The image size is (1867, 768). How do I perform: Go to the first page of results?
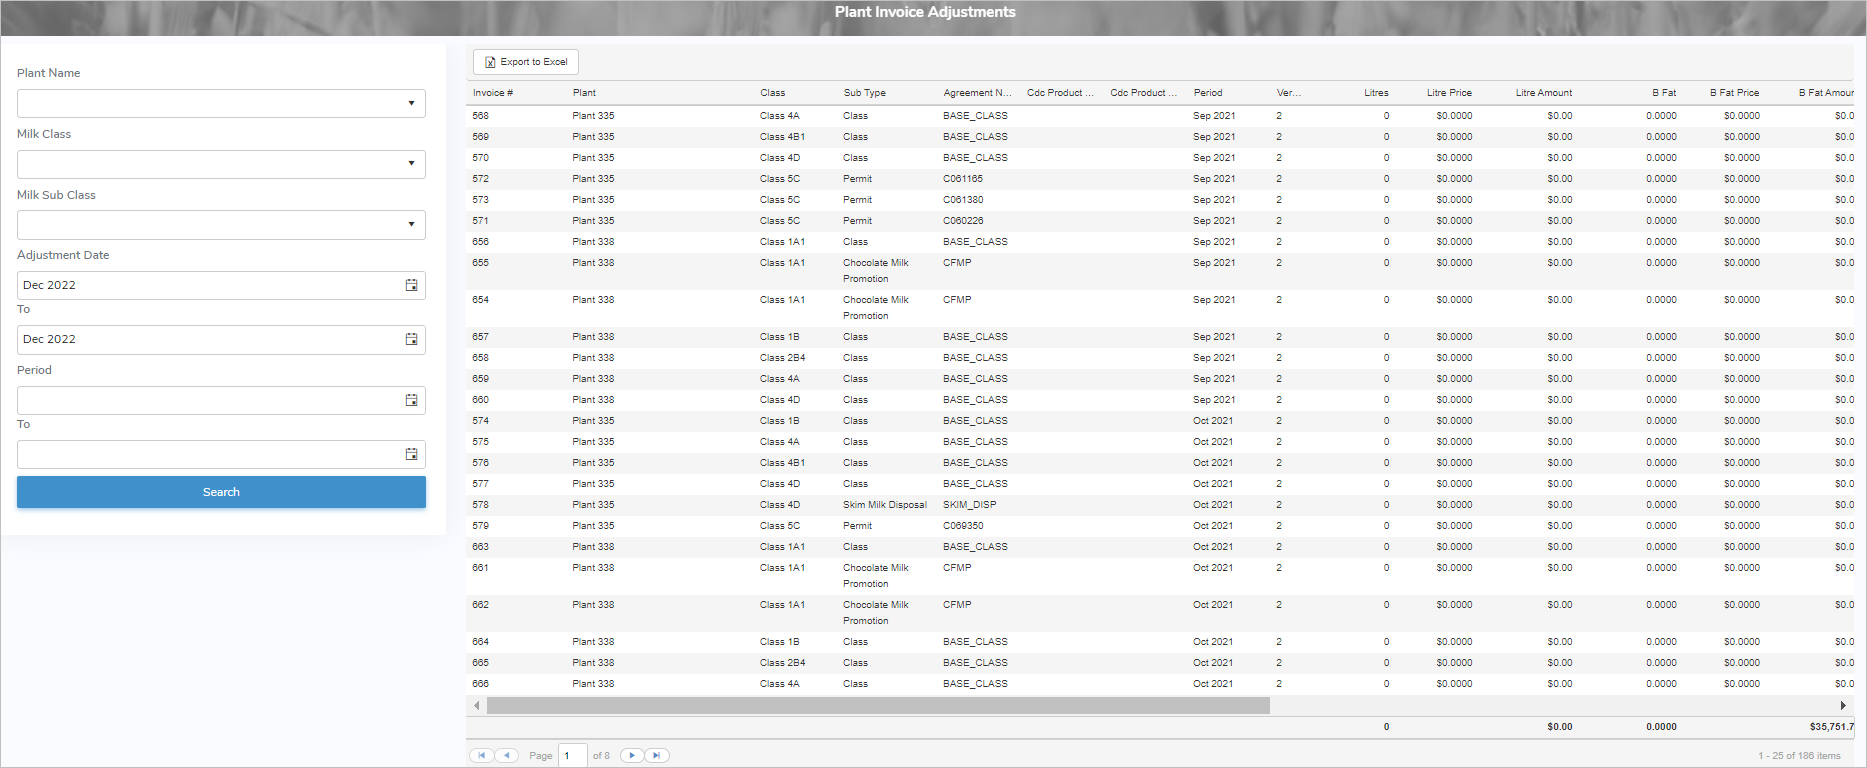[x=481, y=755]
